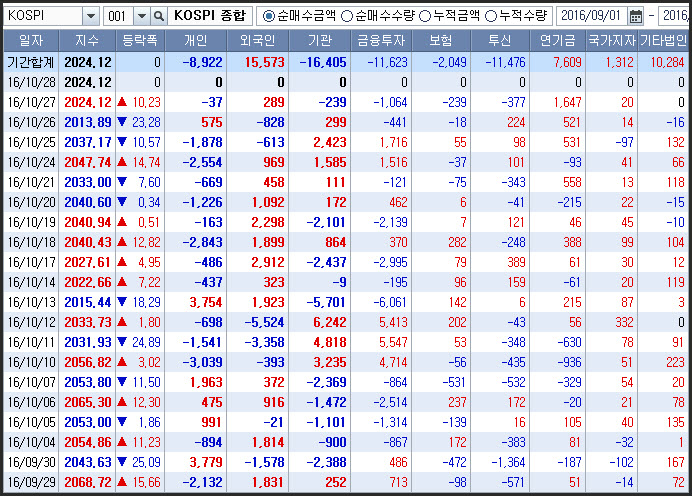Click the 등락폭 column header
The height and width of the screenshot is (496, 692).
tap(140, 41)
